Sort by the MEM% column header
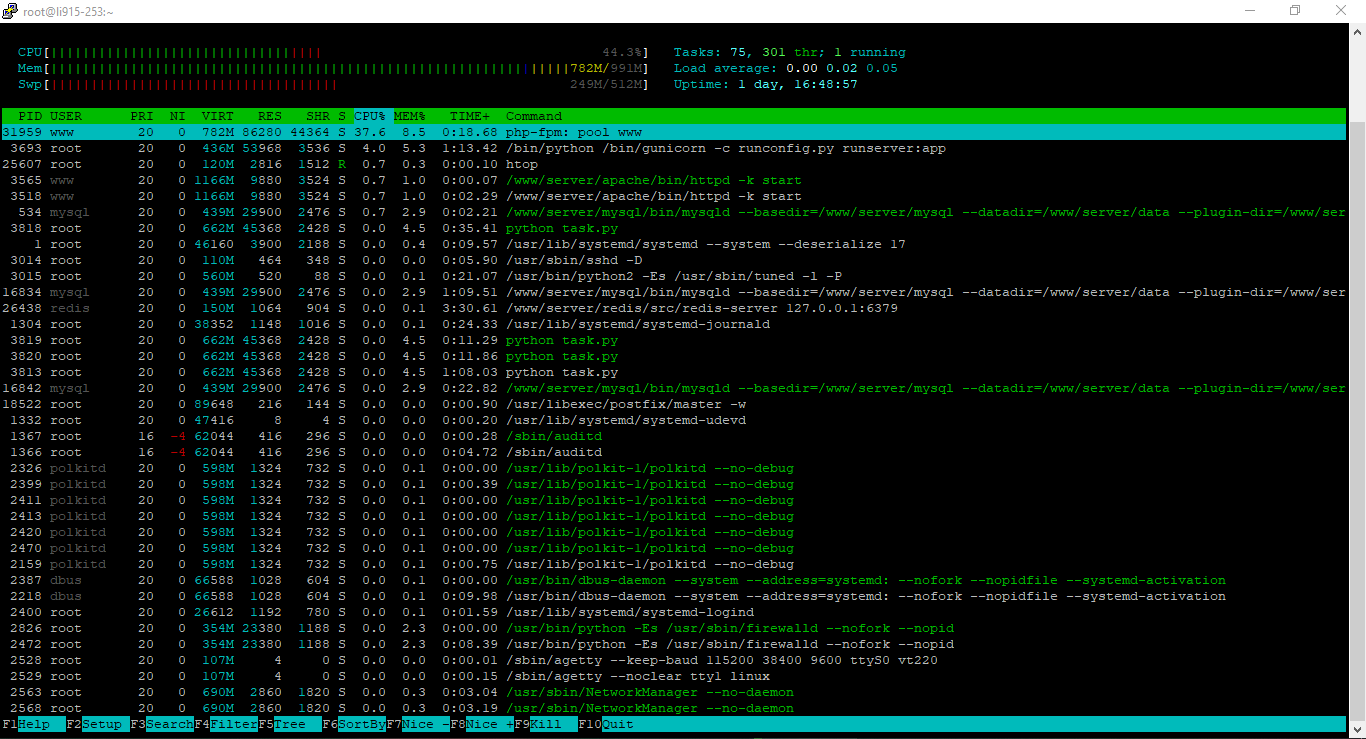 [409, 116]
